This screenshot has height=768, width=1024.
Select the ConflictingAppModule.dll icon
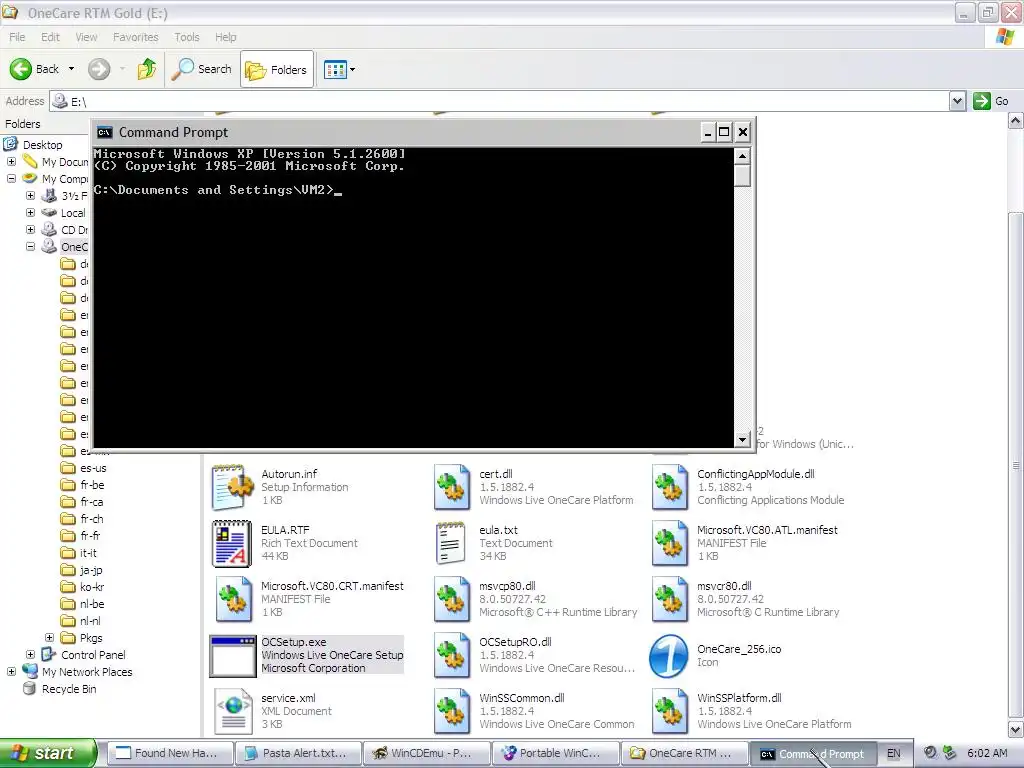click(x=669, y=487)
